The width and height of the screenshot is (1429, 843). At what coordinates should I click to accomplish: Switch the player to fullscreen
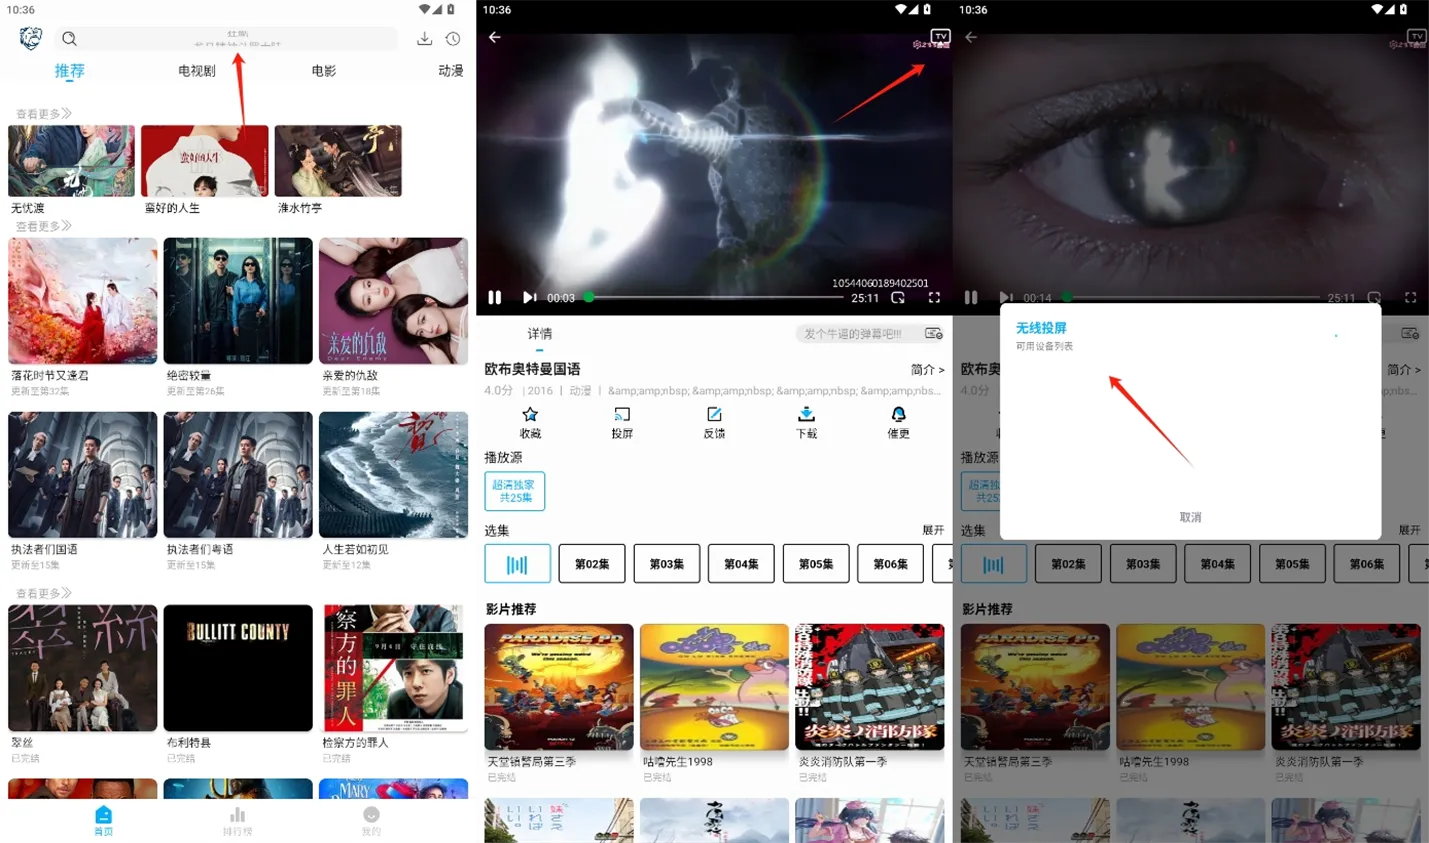click(934, 297)
